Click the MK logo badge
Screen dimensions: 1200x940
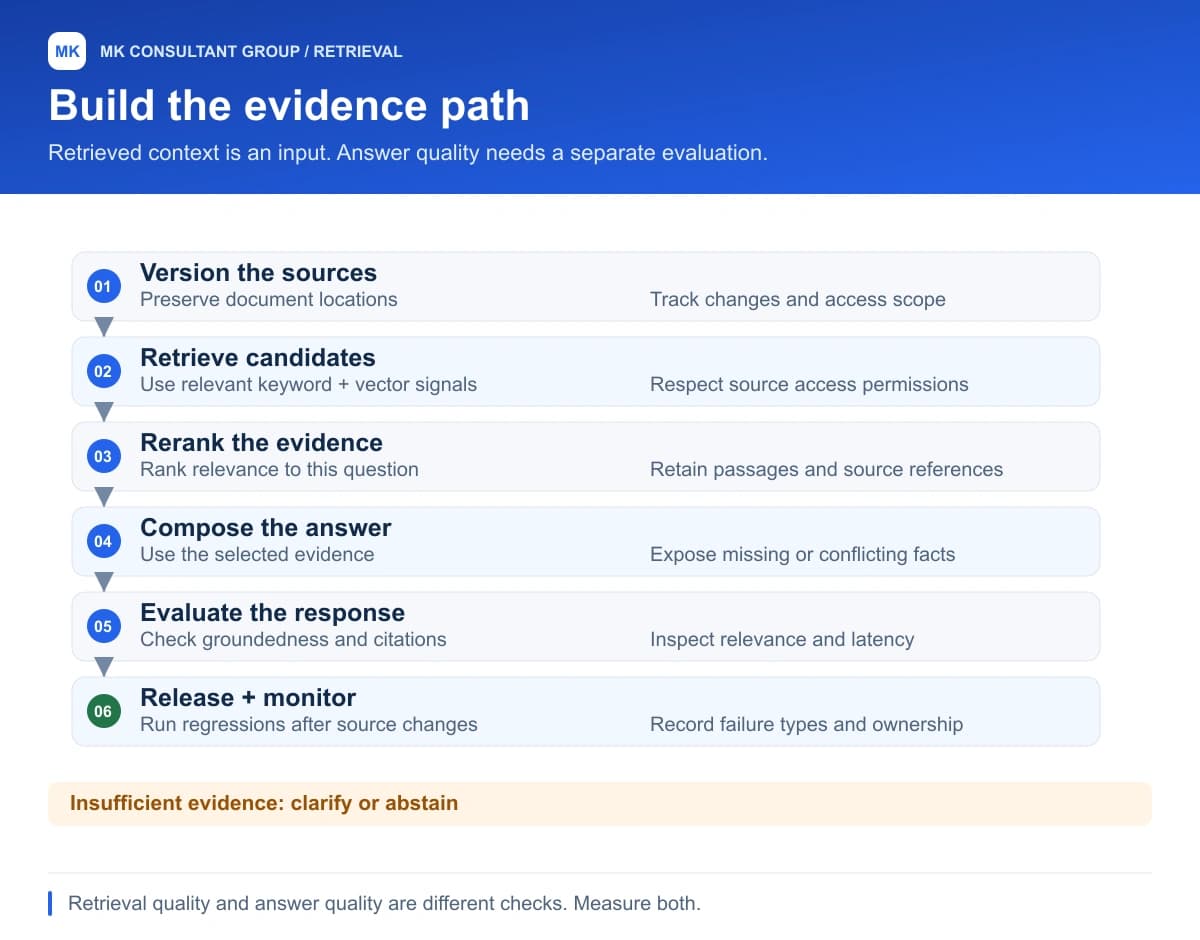pyautogui.click(x=67, y=51)
